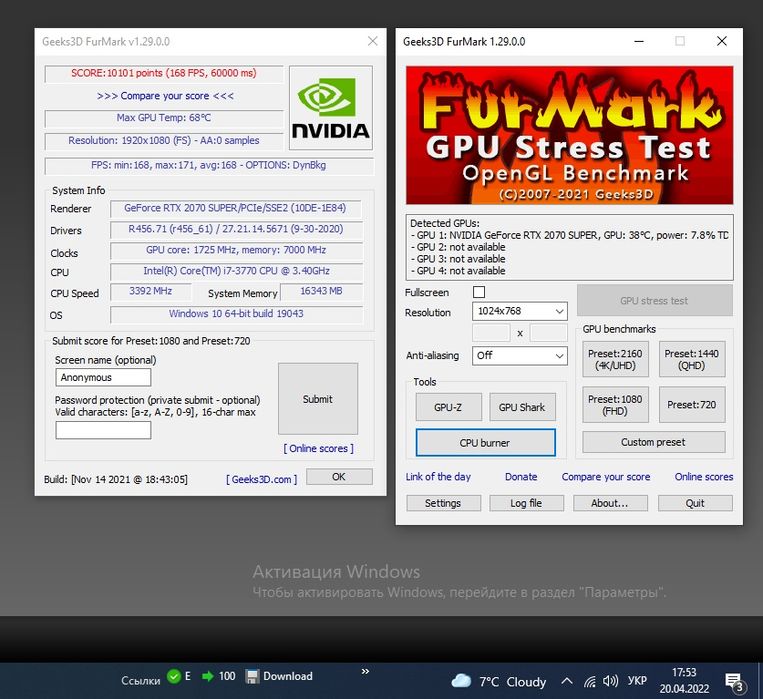Open the Link of the day
Image resolution: width=763 pixels, height=699 pixels.
[x=438, y=477]
